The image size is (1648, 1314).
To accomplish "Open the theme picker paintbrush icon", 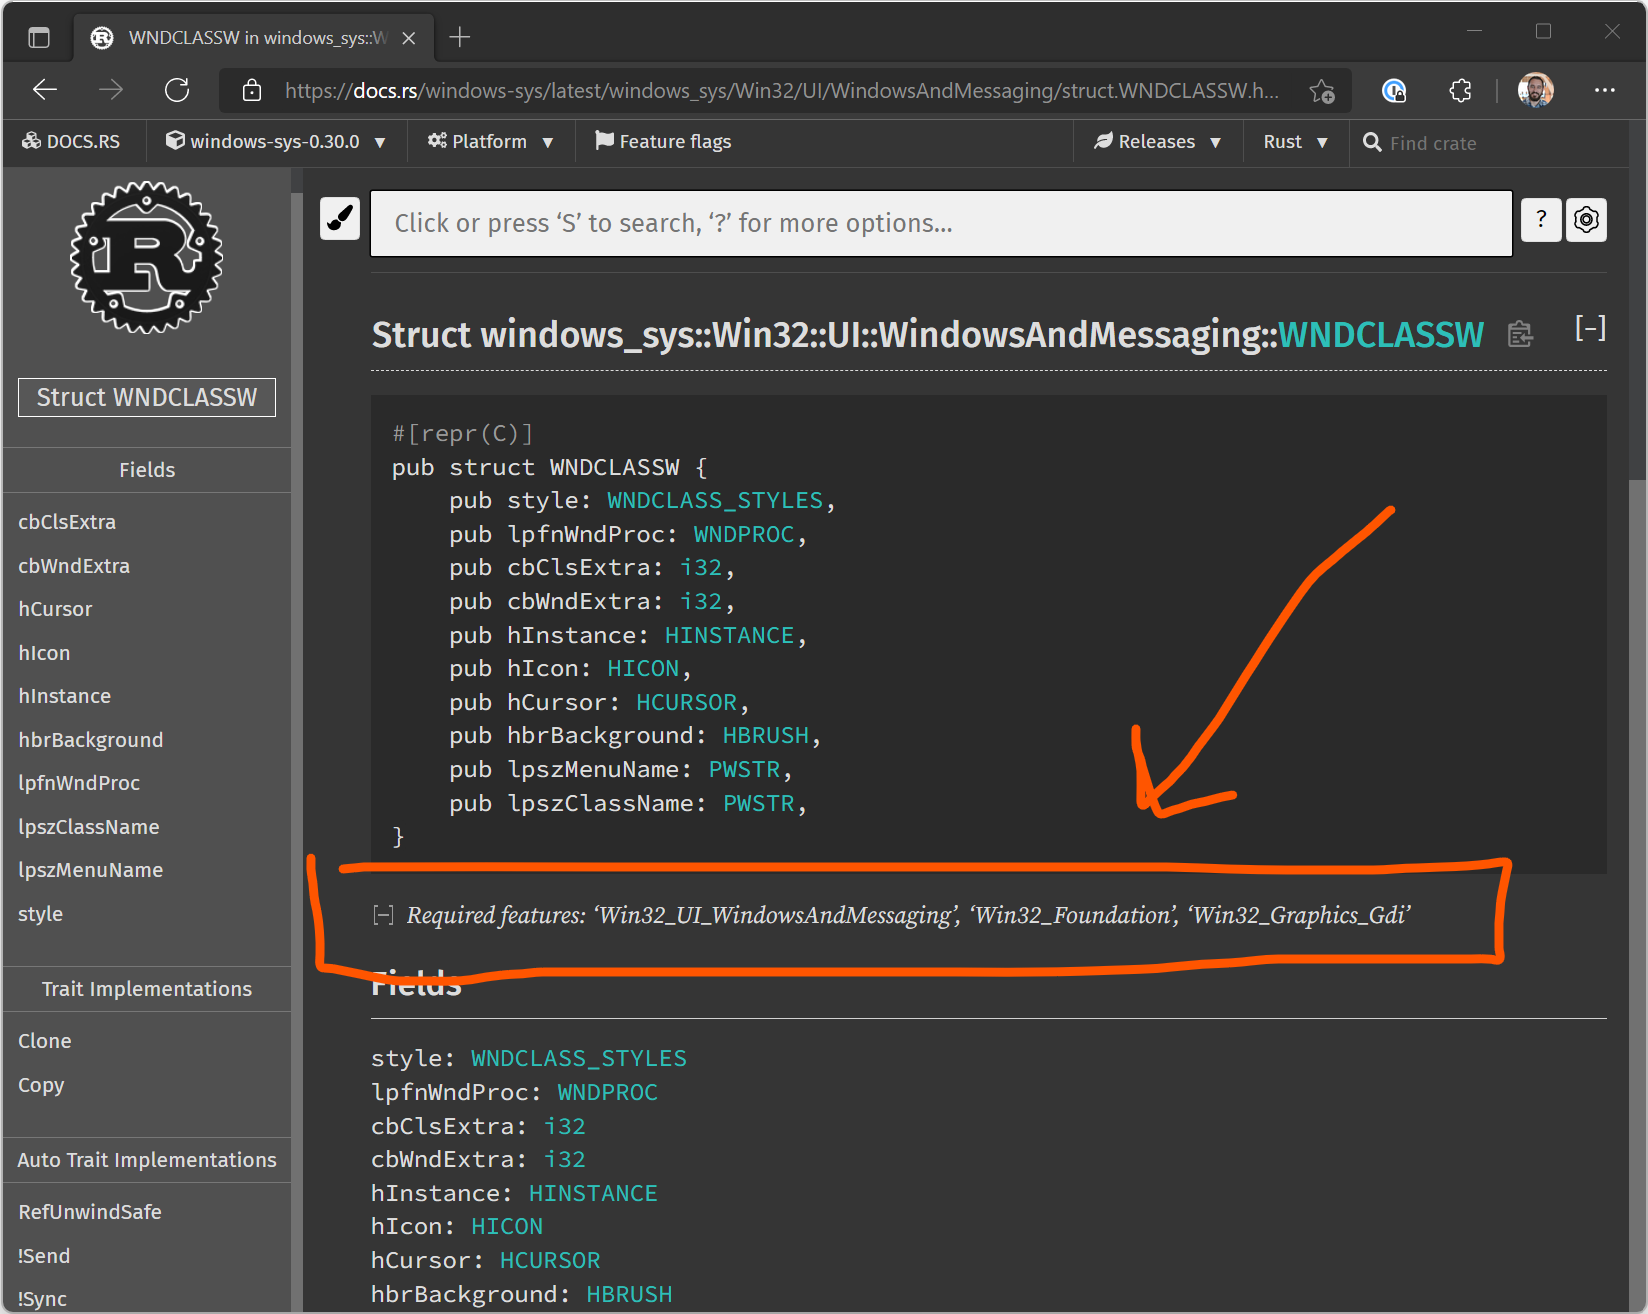I will (340, 220).
